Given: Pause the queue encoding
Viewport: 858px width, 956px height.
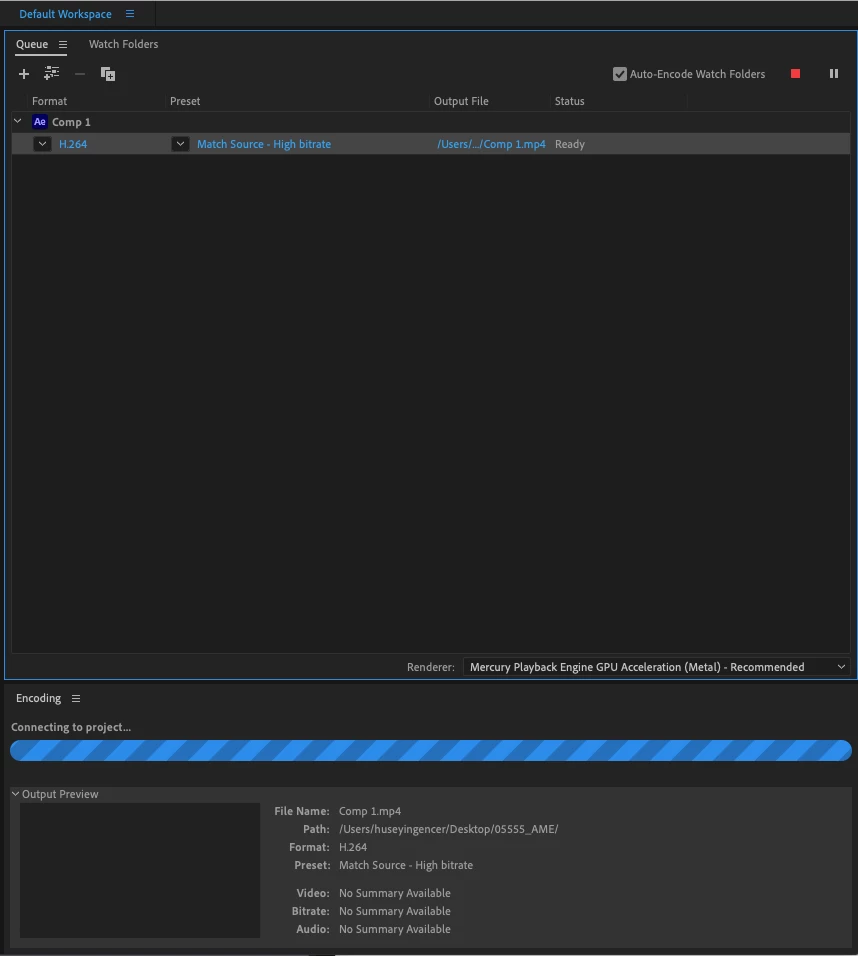Looking at the screenshot, I should (x=834, y=74).
